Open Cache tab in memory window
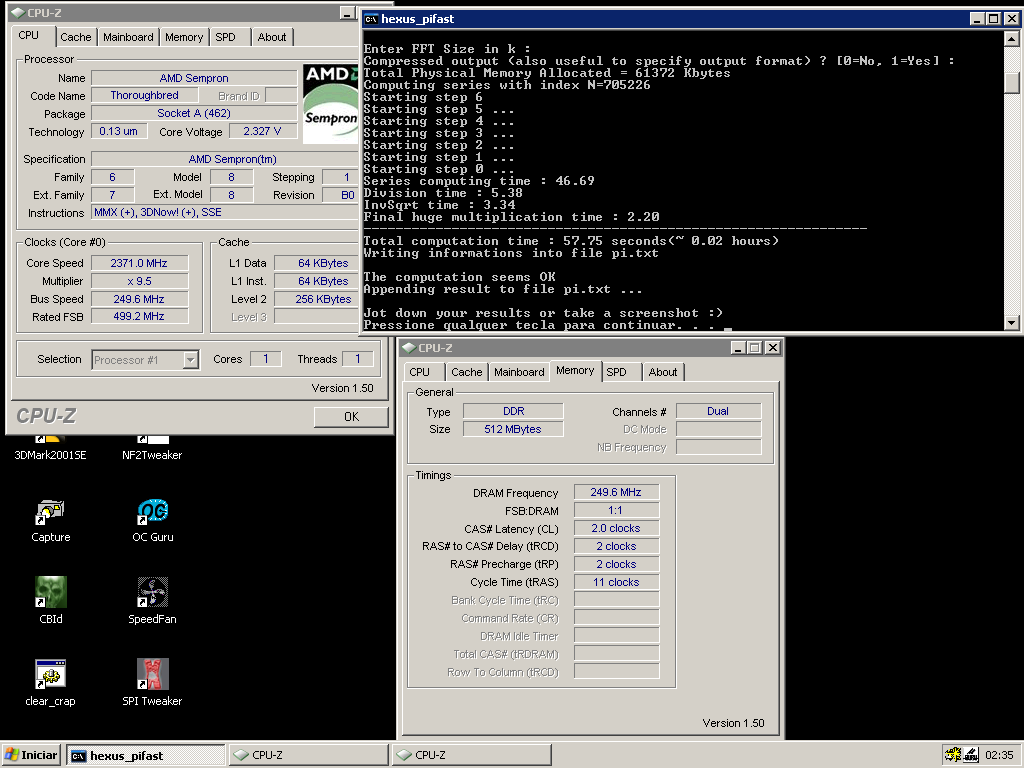Screen dimensions: 1024x768 (466, 372)
